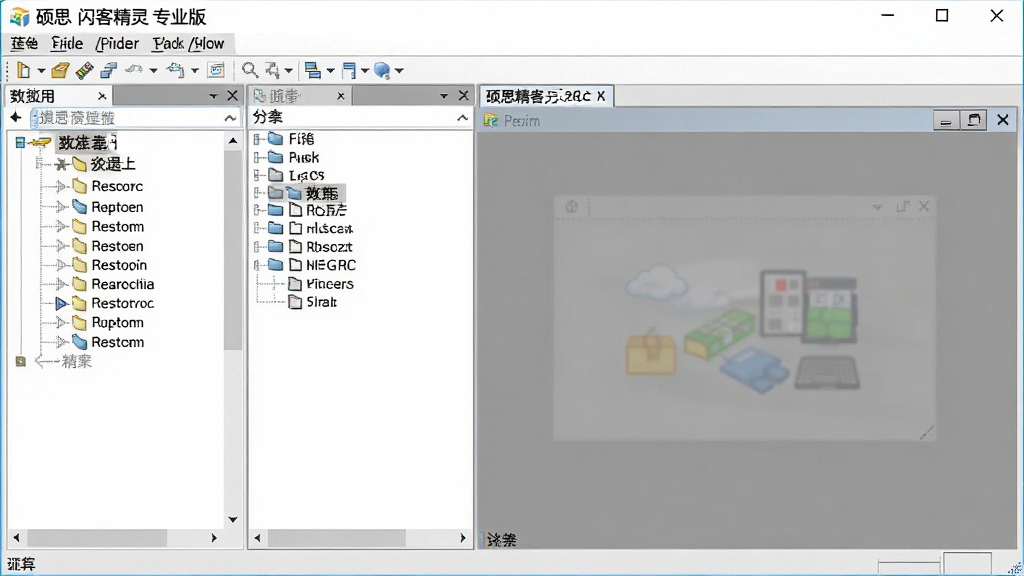This screenshot has width=1024, height=576.
Task: Click the icon on the middle panel tab
Action: [259, 96]
